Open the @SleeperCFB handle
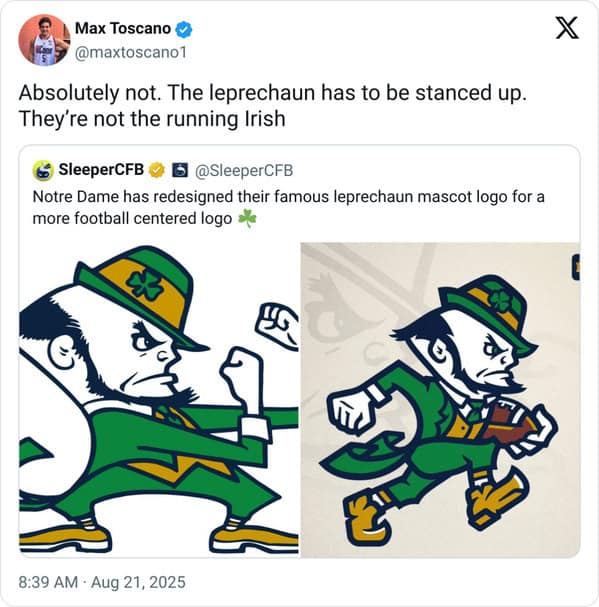This screenshot has height=607, width=599. click(244, 170)
